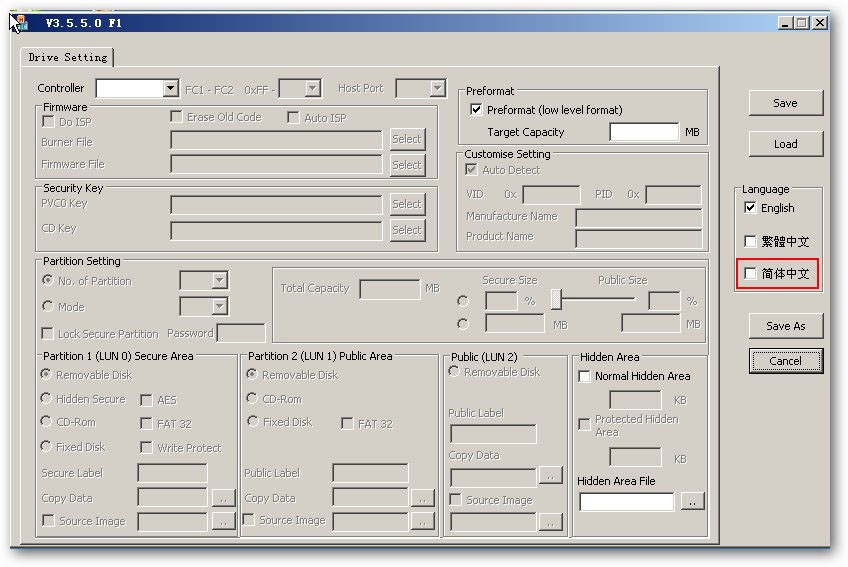Select Fixed Disk in Partition 2
Viewport: 848px width, 567px height.
tap(253, 421)
